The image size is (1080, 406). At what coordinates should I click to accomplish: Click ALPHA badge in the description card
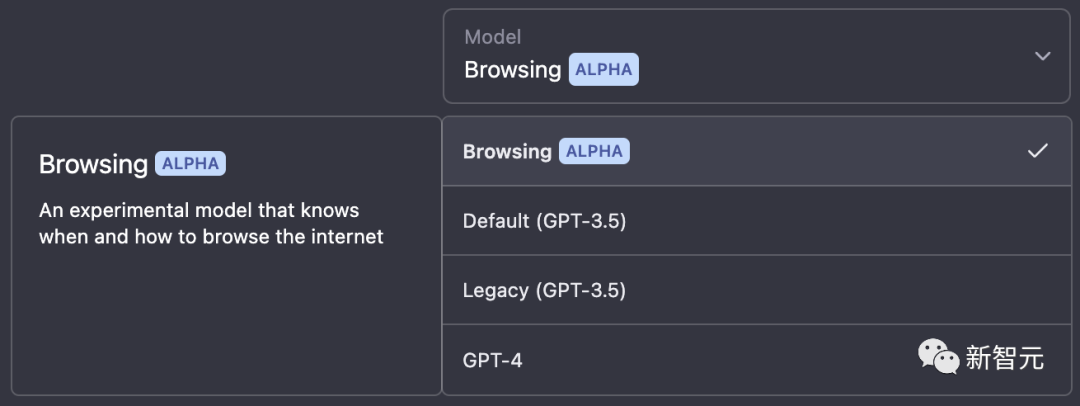190,163
